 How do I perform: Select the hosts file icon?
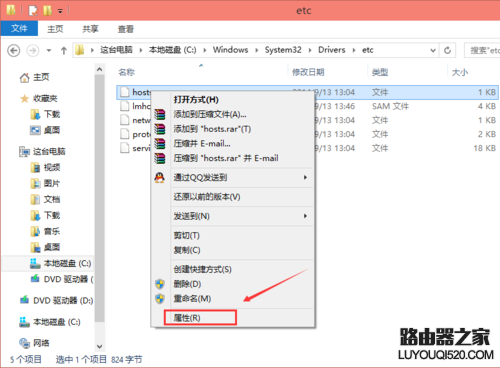point(125,92)
